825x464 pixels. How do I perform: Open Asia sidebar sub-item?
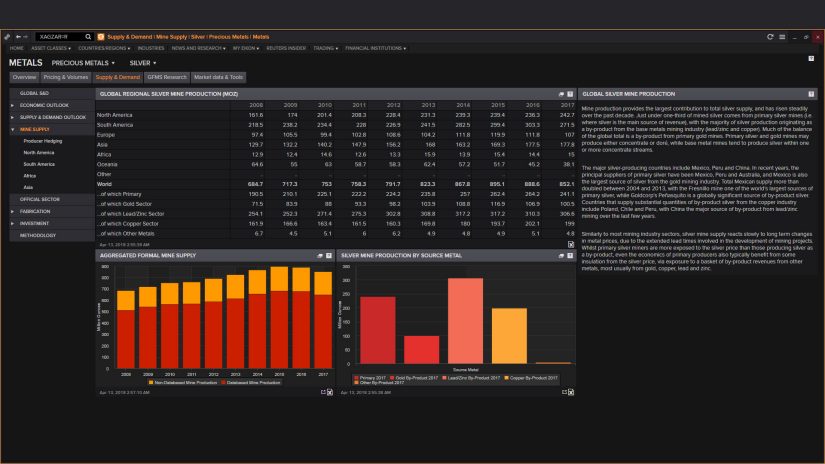click(x=28, y=187)
